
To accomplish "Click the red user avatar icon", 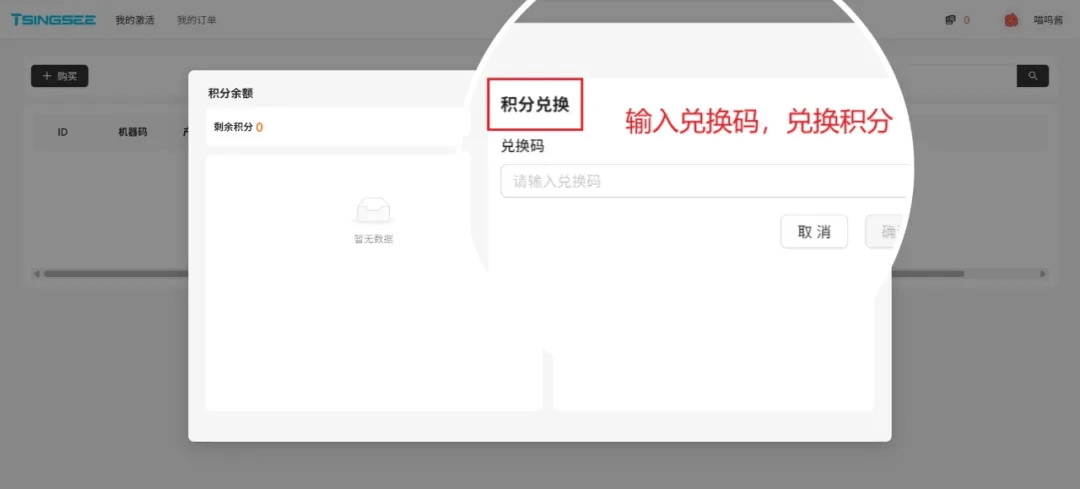I will click(1011, 20).
